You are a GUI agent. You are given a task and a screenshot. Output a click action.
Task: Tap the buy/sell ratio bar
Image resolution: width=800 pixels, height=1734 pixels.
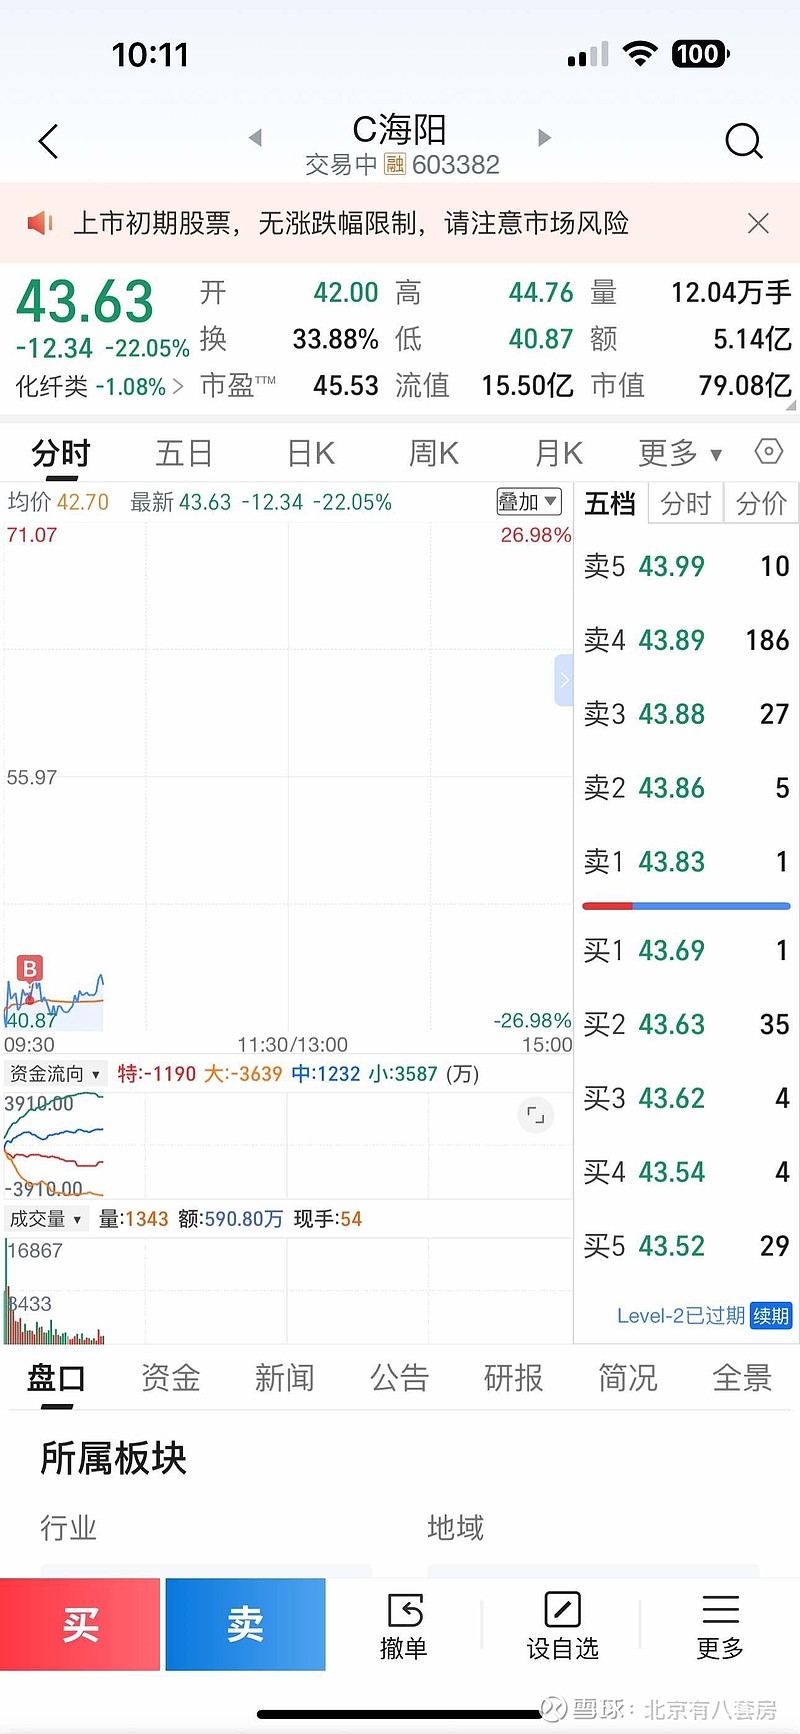[x=686, y=906]
